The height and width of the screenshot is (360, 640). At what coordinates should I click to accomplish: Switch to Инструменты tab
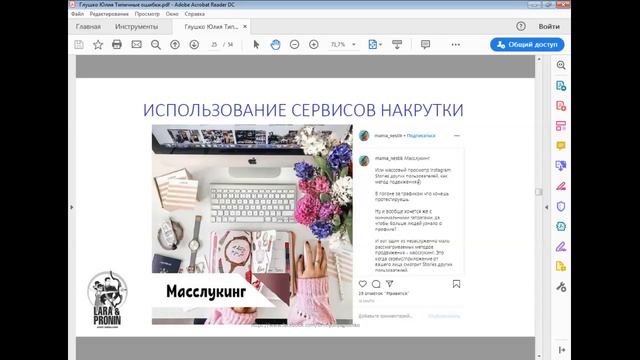click(136, 27)
